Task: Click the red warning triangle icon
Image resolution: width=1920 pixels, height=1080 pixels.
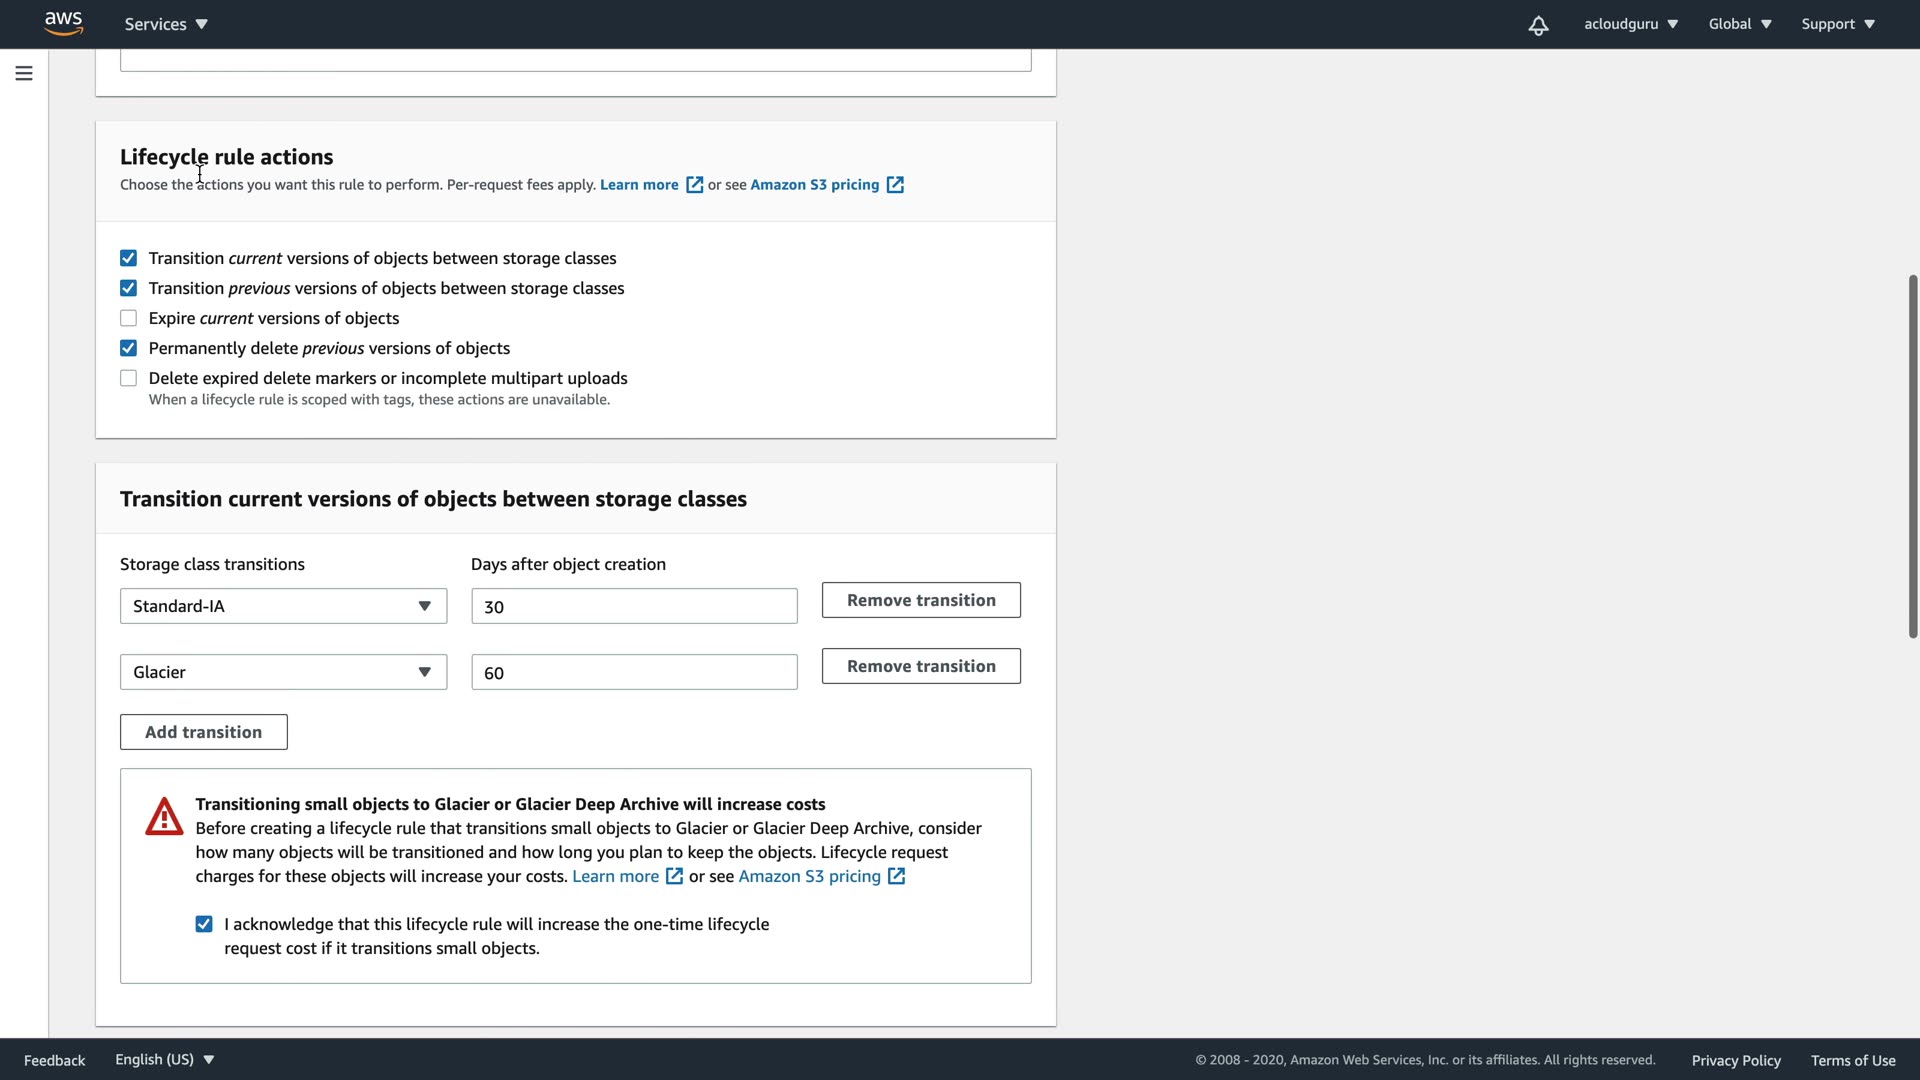Action: pyautogui.click(x=164, y=817)
